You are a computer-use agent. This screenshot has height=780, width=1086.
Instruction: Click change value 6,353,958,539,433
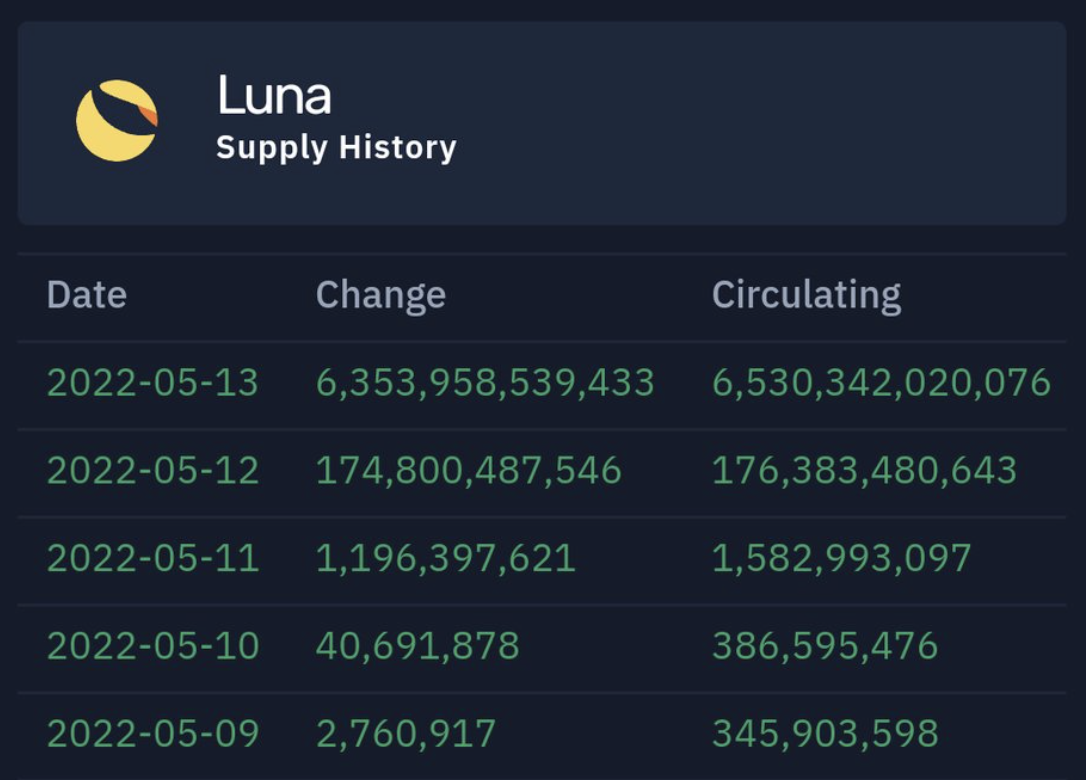point(485,383)
